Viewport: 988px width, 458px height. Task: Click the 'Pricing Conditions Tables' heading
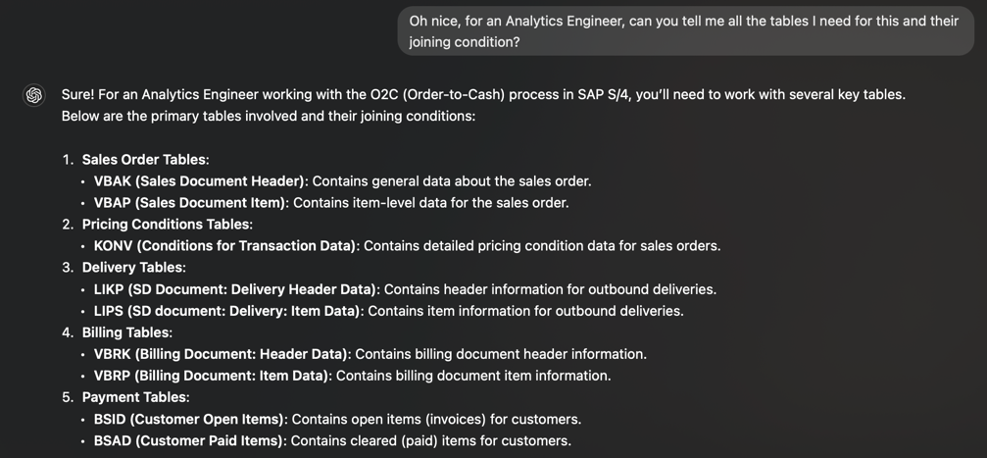click(167, 224)
